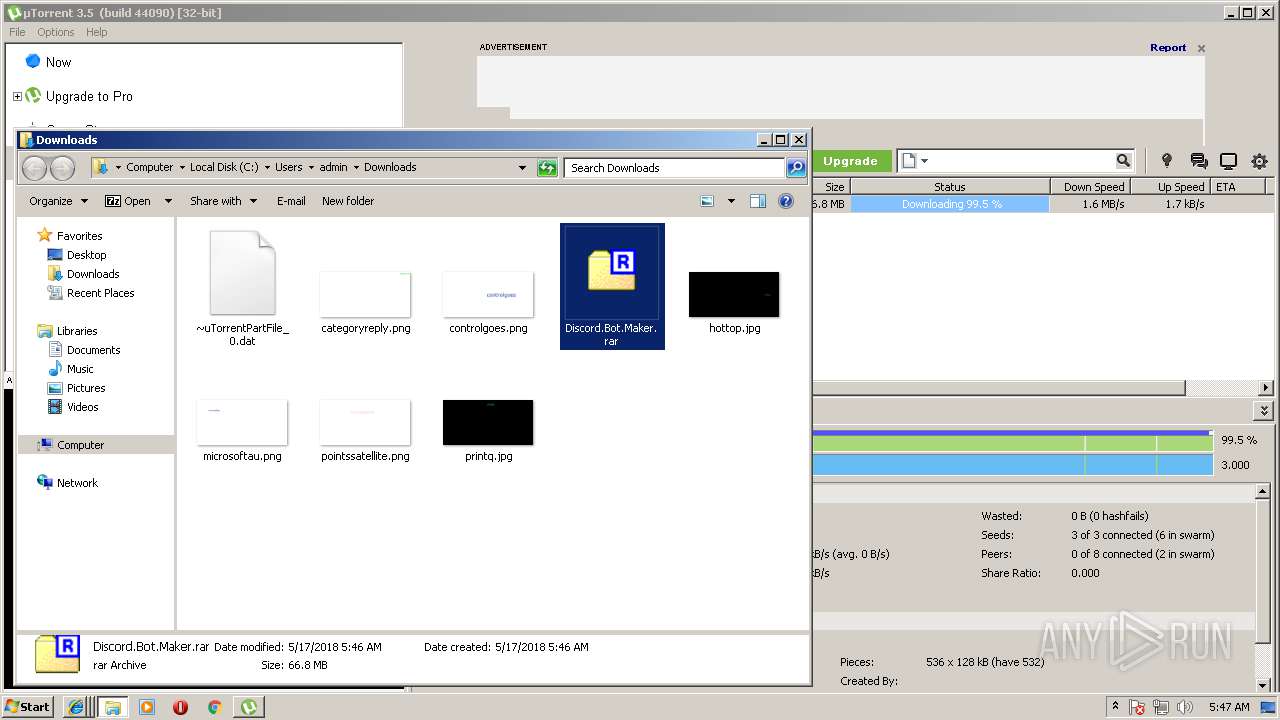Viewport: 1280px width, 720px height.
Task: Expand the Upgrade to Pro tree node
Action: 17,97
